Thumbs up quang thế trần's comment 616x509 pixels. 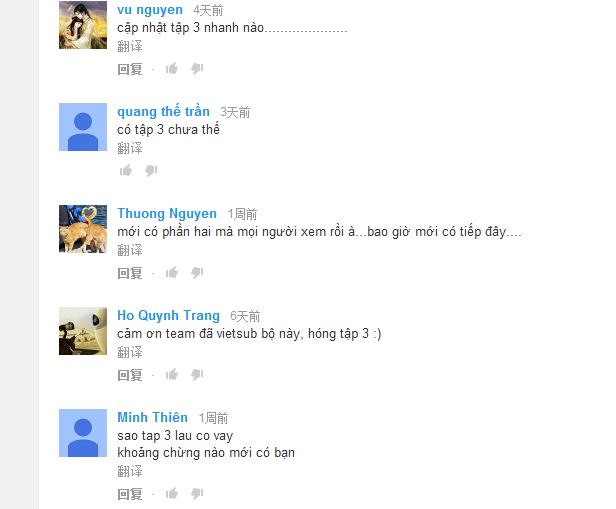click(126, 170)
